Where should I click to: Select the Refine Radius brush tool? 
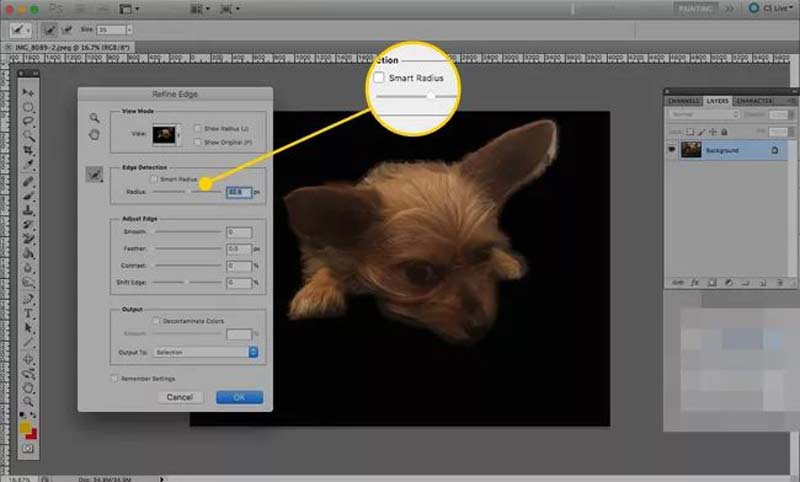(x=94, y=174)
